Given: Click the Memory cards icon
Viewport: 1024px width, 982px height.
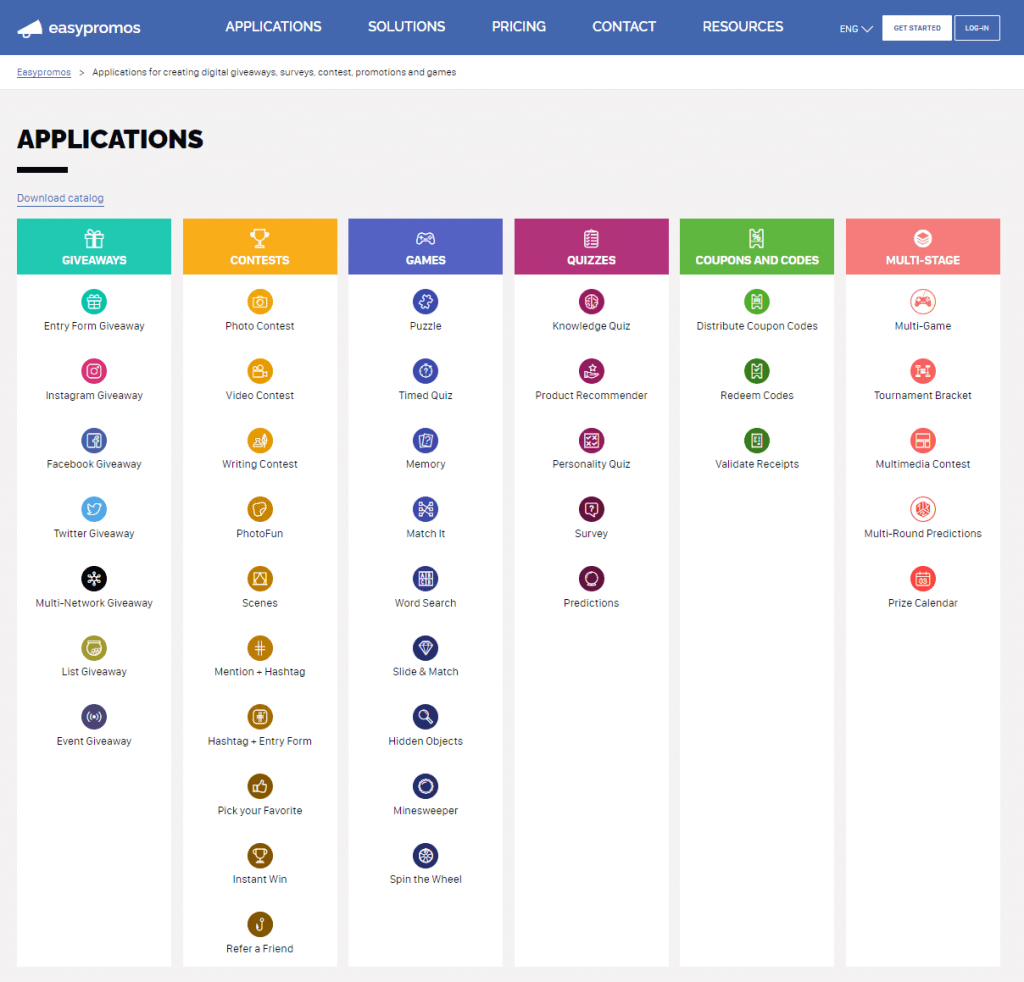Looking at the screenshot, I should pyautogui.click(x=426, y=441).
